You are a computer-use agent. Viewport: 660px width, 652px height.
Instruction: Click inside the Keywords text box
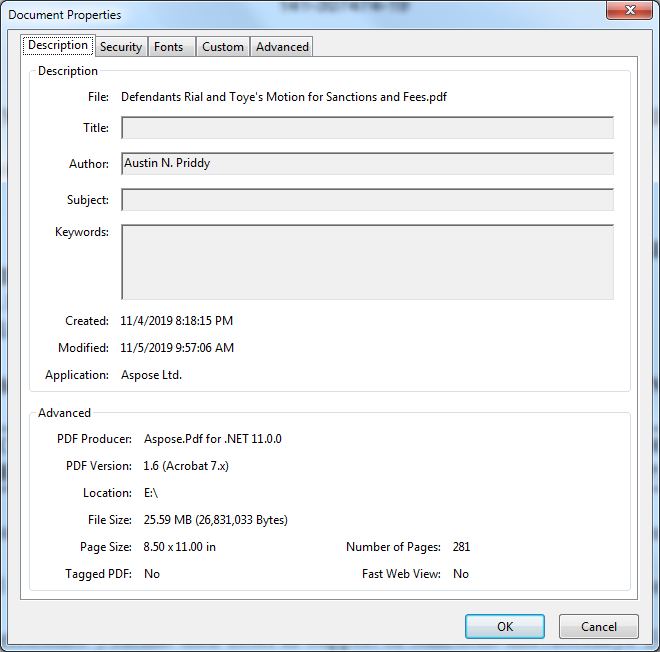pos(367,262)
